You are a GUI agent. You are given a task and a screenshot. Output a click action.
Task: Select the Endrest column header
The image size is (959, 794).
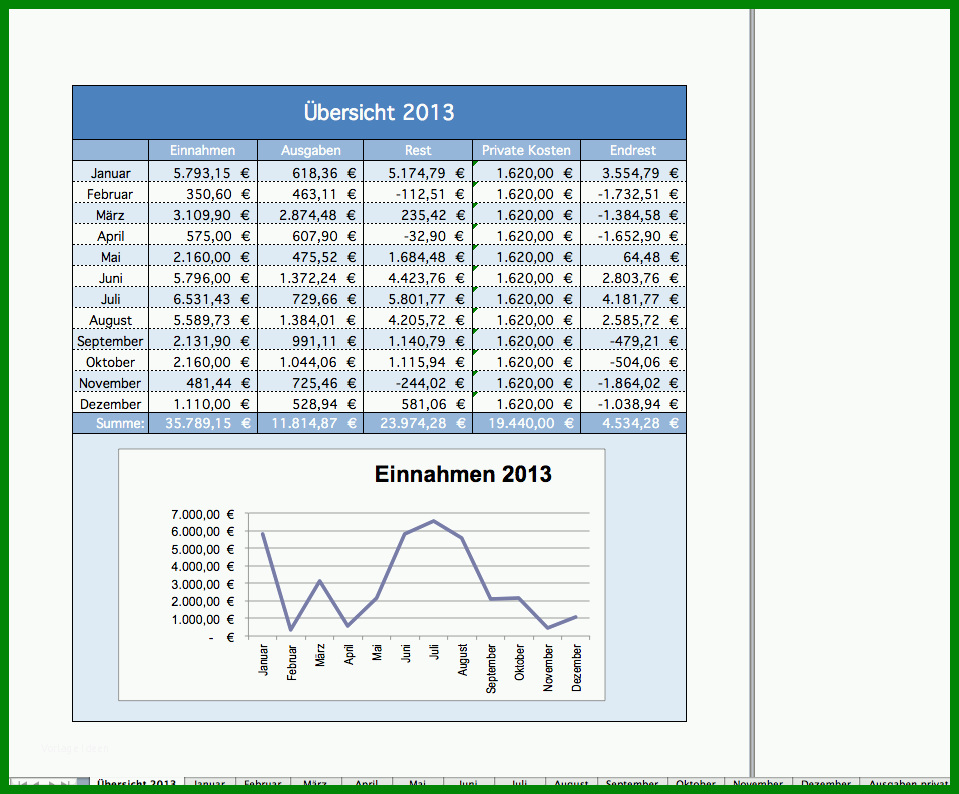tap(633, 150)
